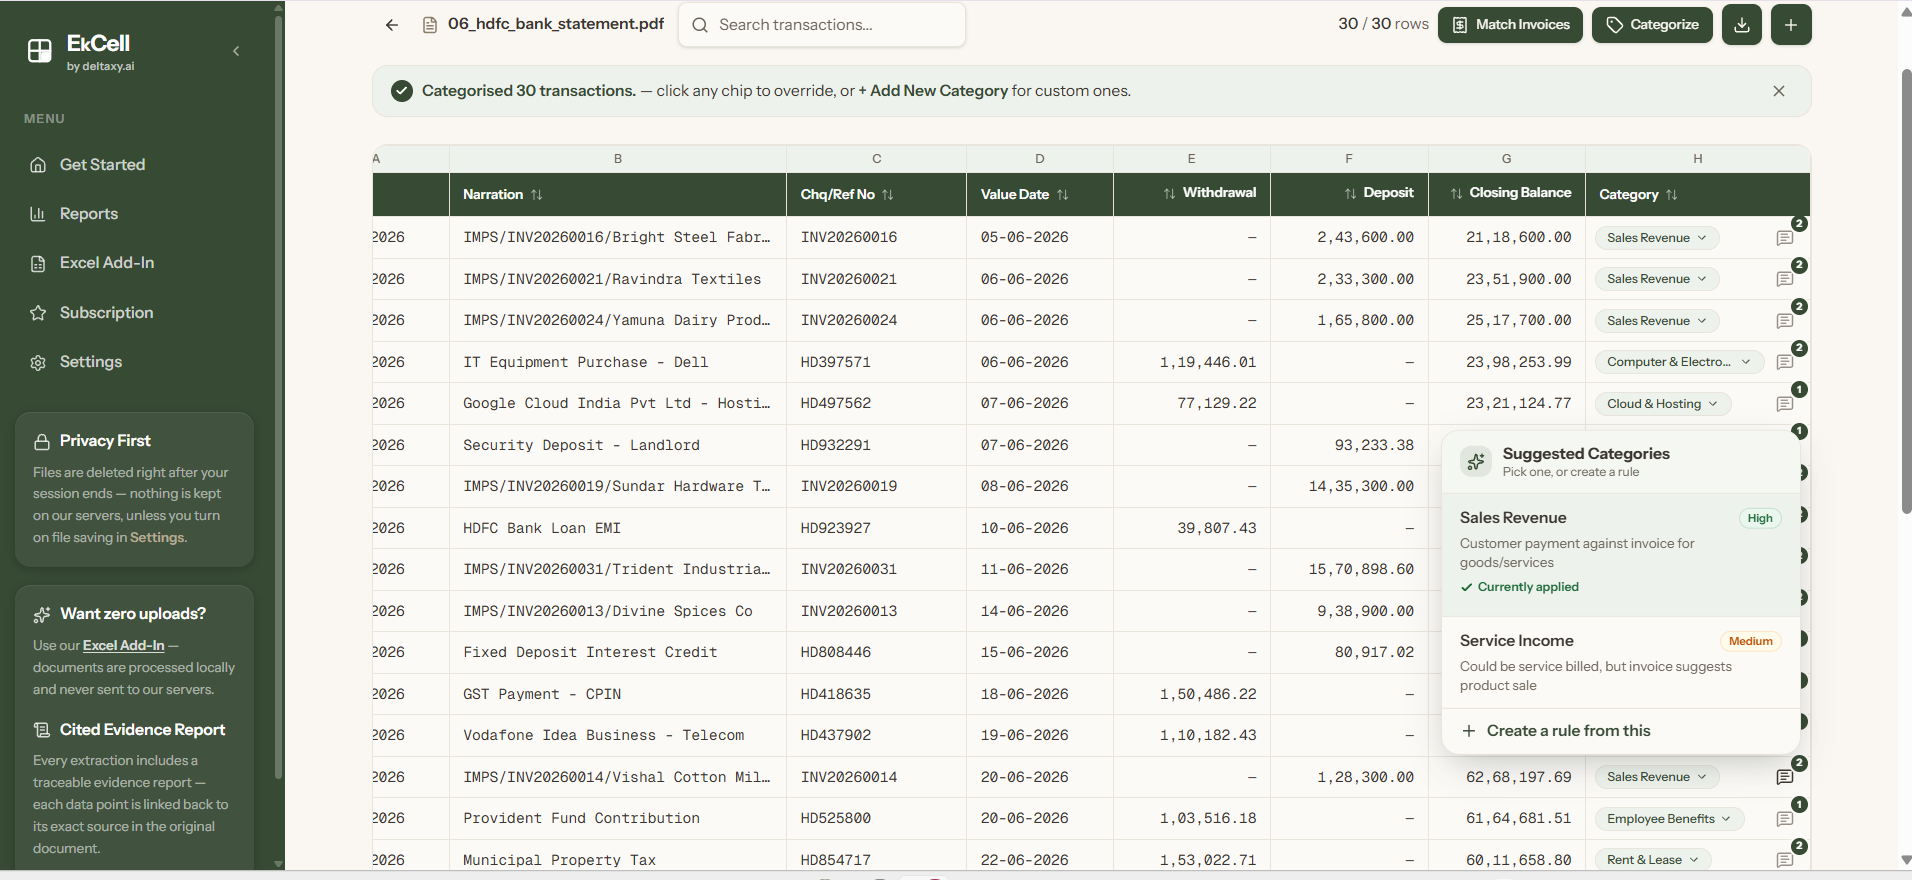Image resolution: width=1912 pixels, height=880 pixels.
Task: Click the Cited Evidence Report heading
Action: [142, 730]
